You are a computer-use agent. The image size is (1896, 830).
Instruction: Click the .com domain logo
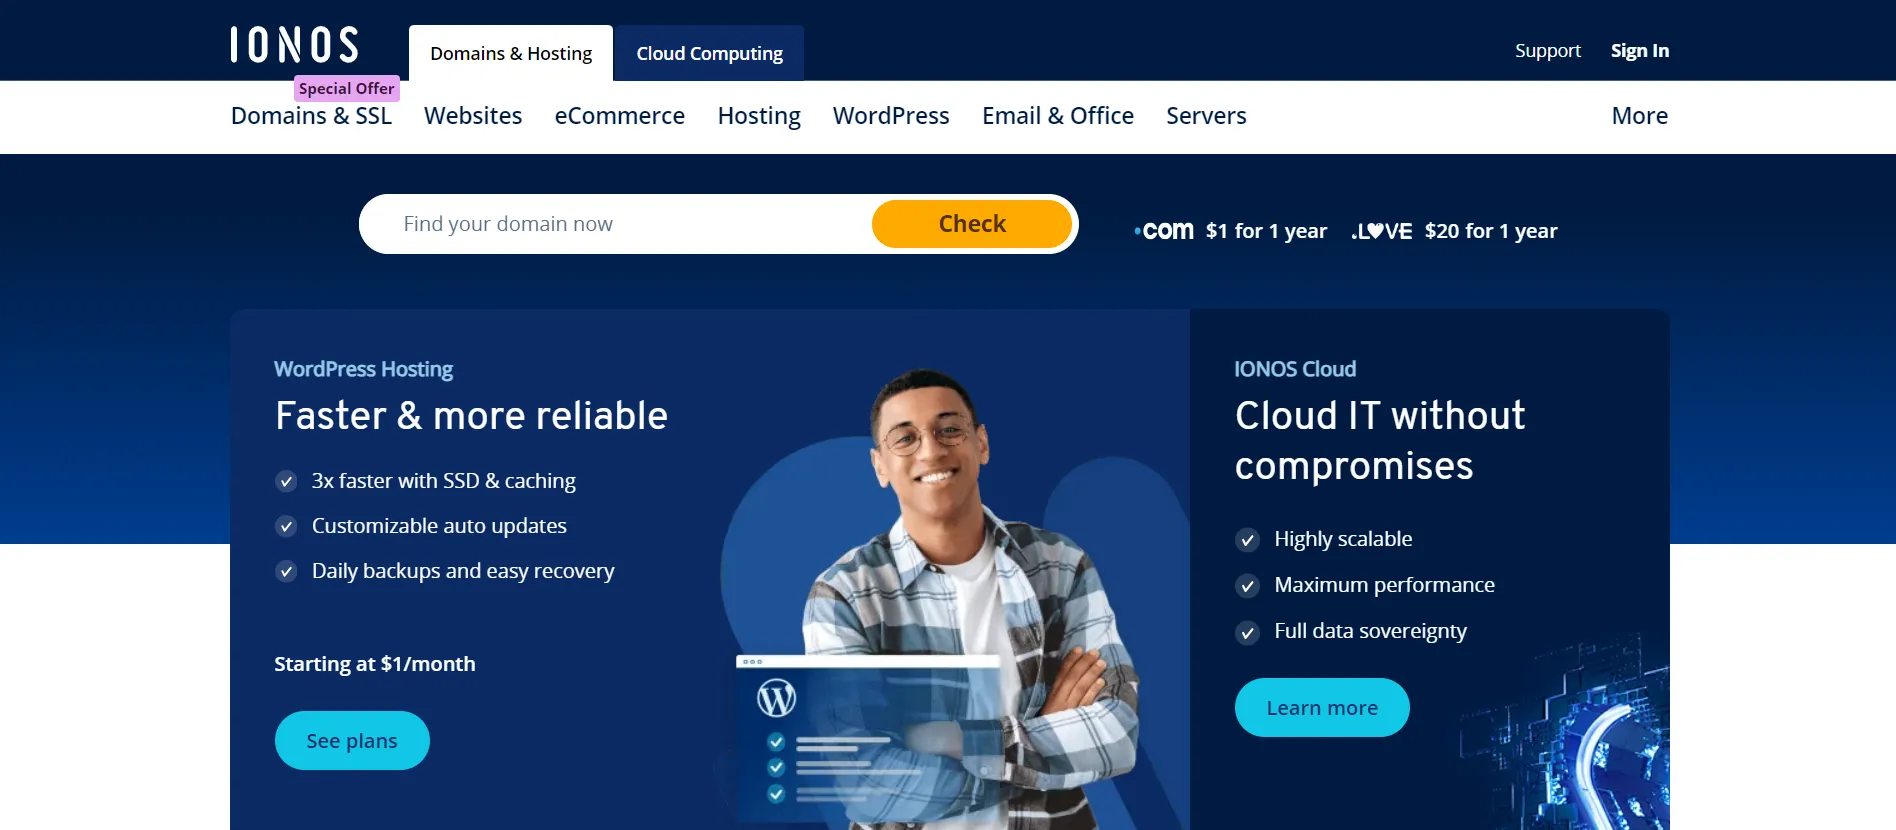click(1164, 231)
